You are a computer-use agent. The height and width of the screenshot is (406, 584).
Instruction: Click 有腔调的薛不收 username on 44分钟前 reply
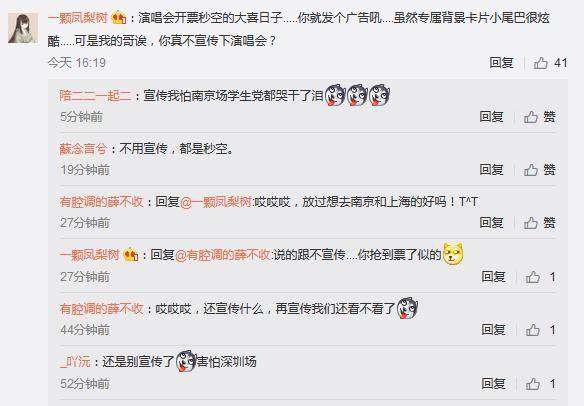[x=101, y=308]
